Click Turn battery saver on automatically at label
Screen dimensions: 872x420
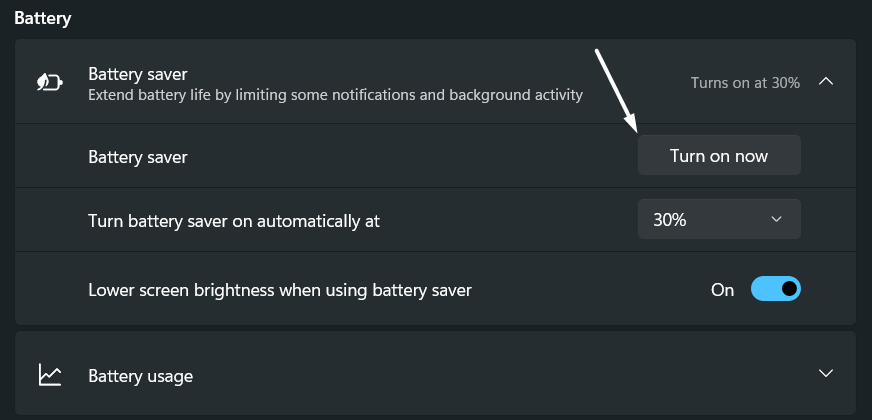click(234, 220)
